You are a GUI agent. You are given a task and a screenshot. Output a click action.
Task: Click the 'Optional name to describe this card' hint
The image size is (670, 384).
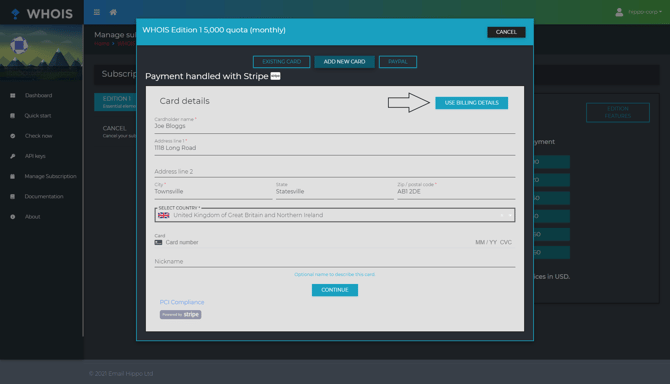tap(335, 274)
